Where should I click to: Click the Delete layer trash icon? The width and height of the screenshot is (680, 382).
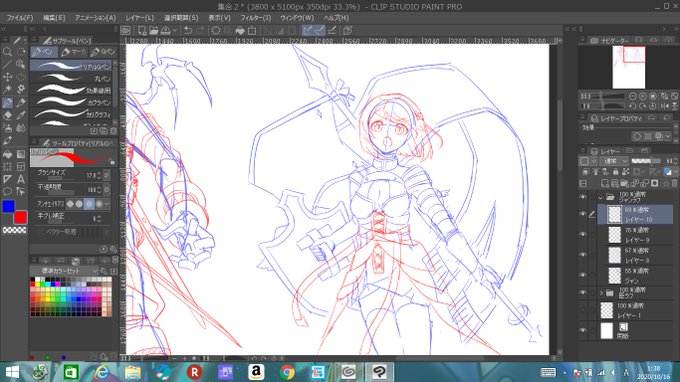coord(674,183)
